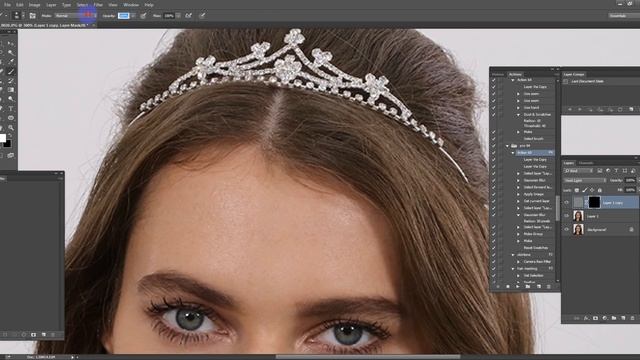640x360 pixels.
Task: Add layer style via fx icon
Action: pyautogui.click(x=586, y=318)
